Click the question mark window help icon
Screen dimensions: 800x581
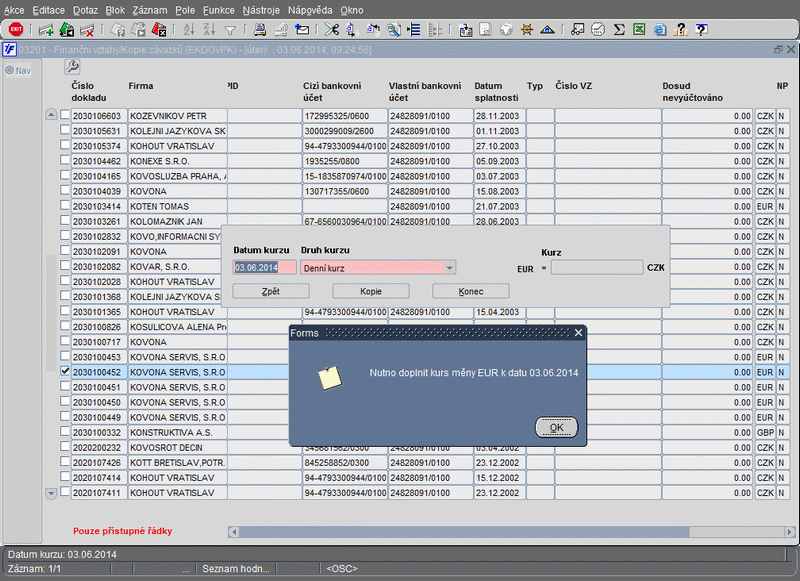(702, 30)
